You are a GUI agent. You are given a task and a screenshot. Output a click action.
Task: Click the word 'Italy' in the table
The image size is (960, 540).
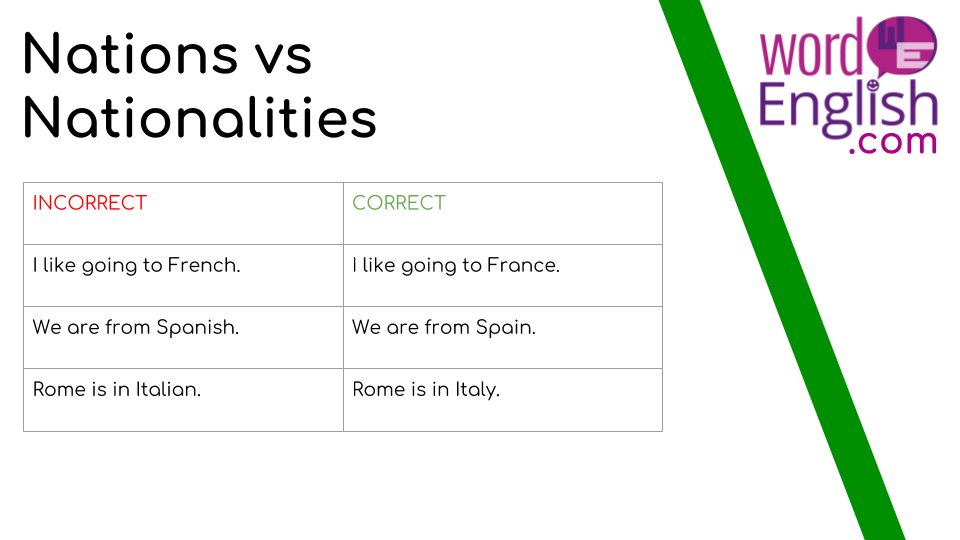475,389
